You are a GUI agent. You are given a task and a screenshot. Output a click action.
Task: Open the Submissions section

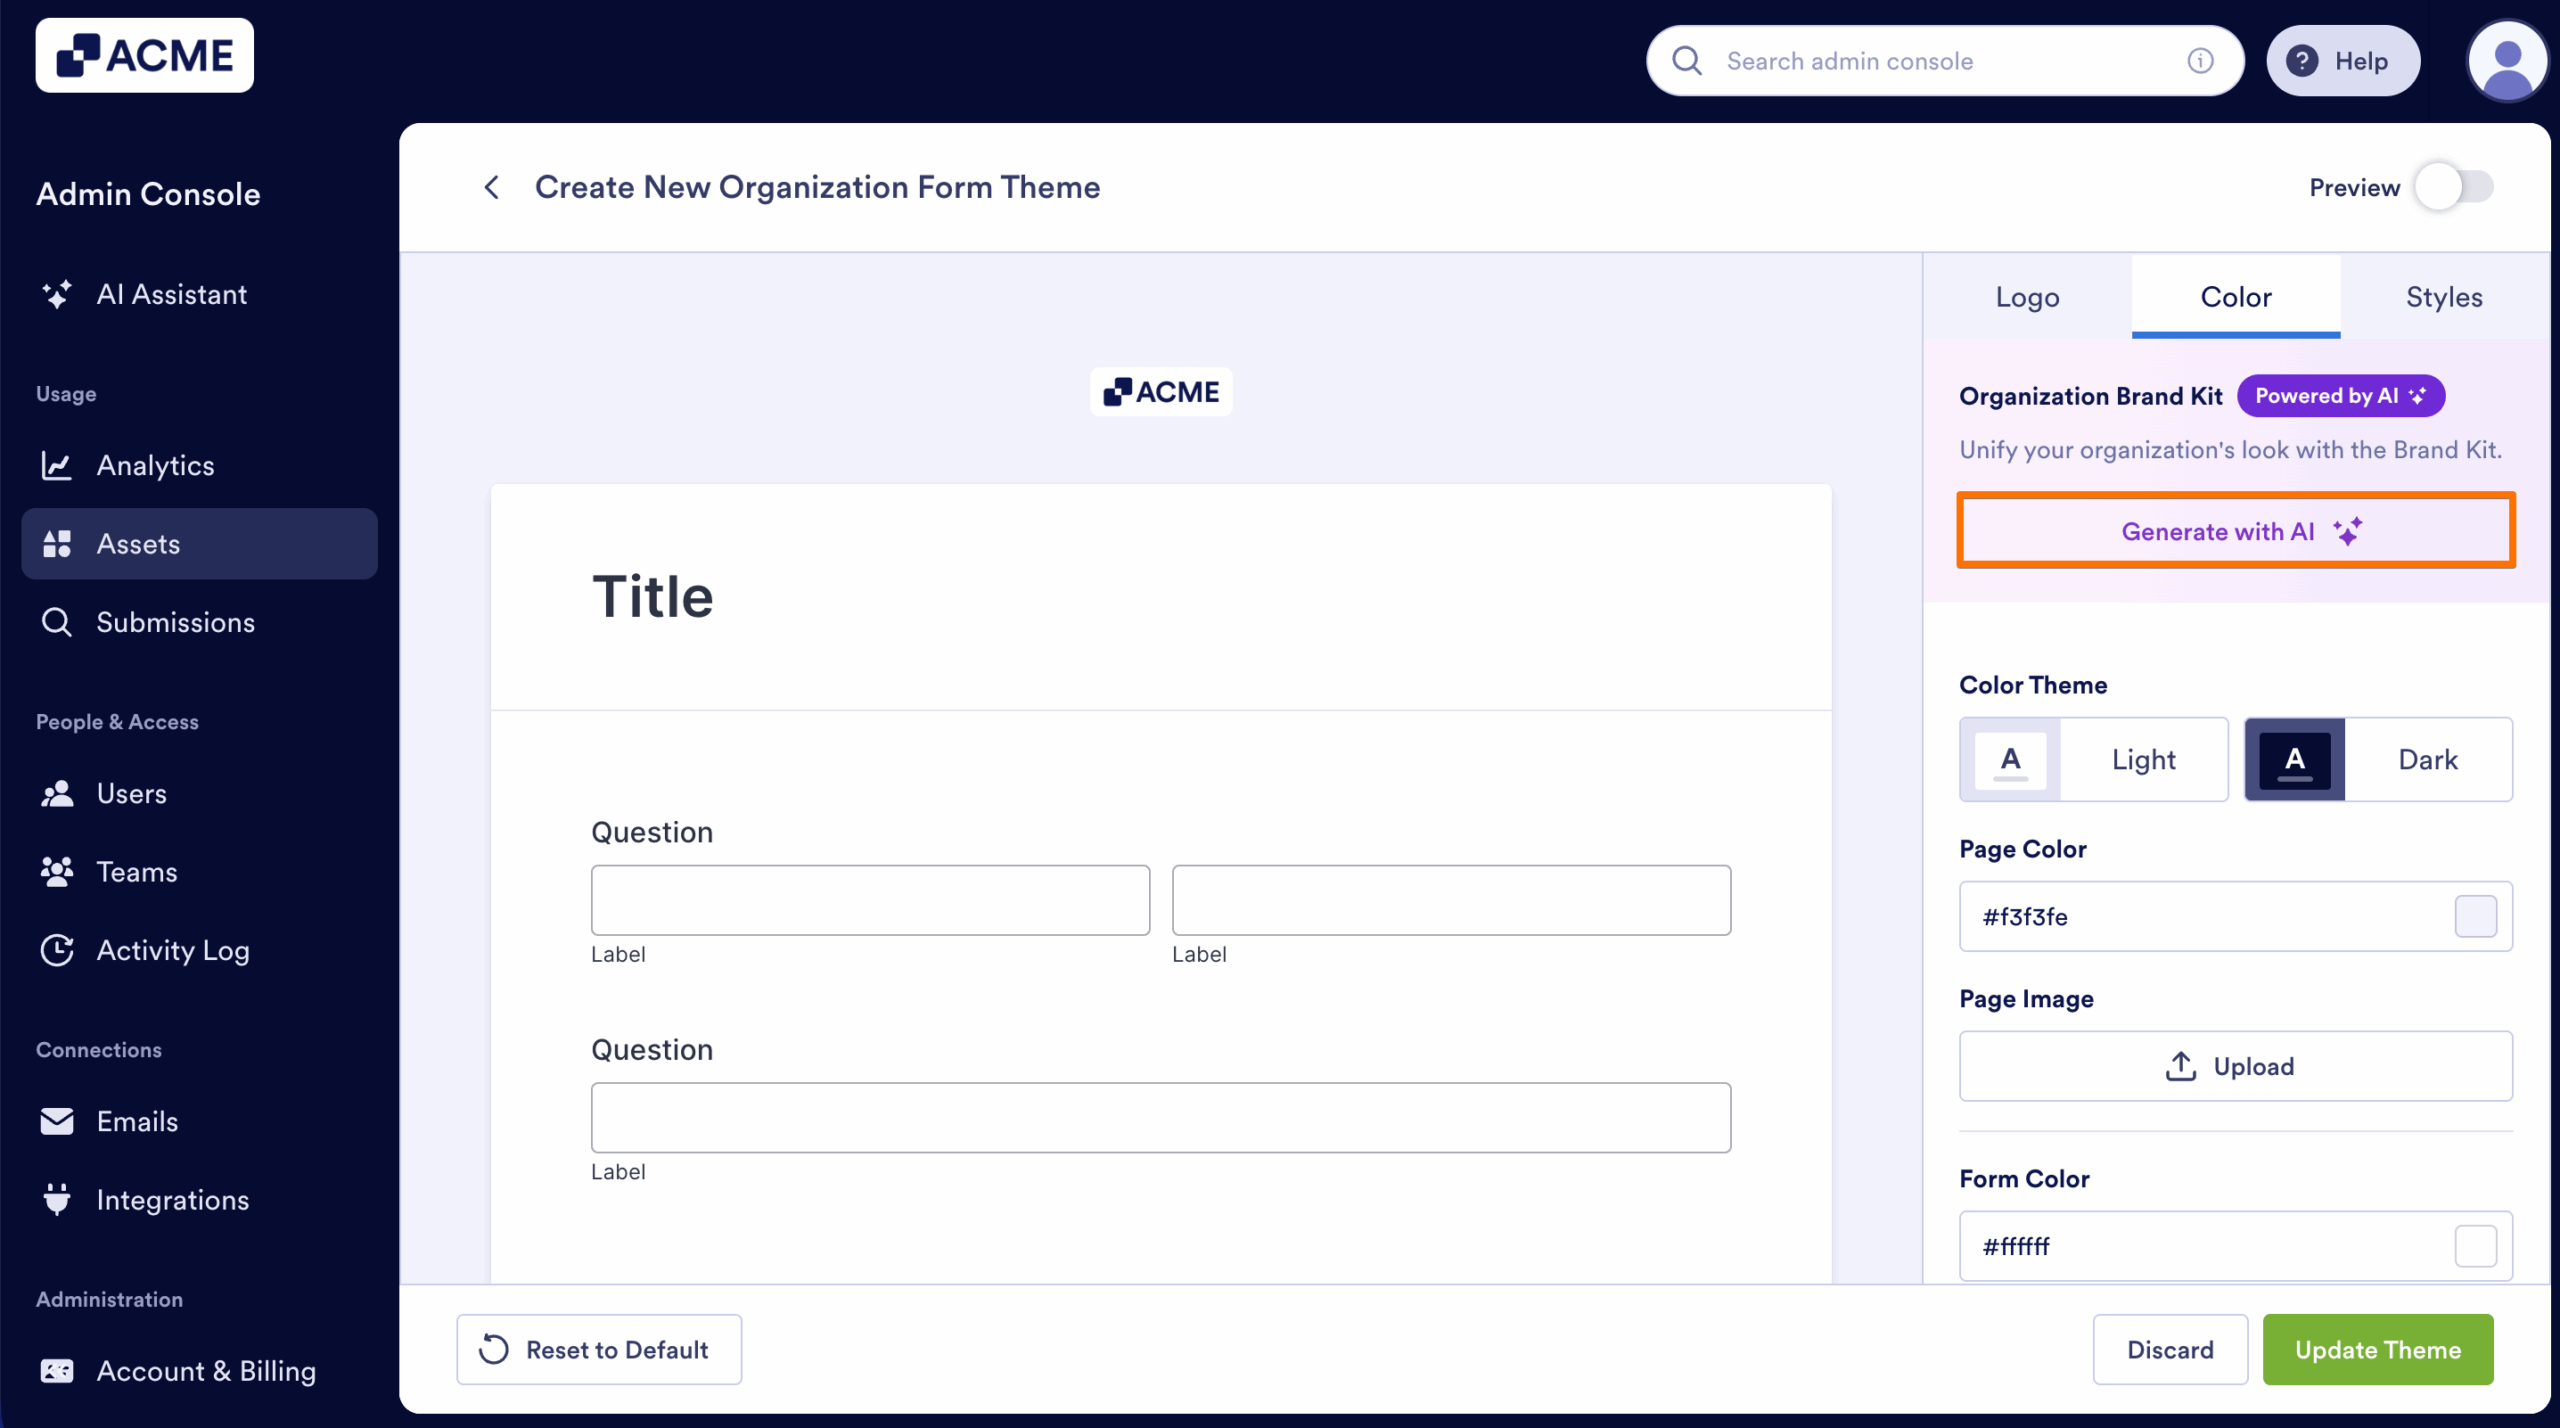tap(175, 622)
